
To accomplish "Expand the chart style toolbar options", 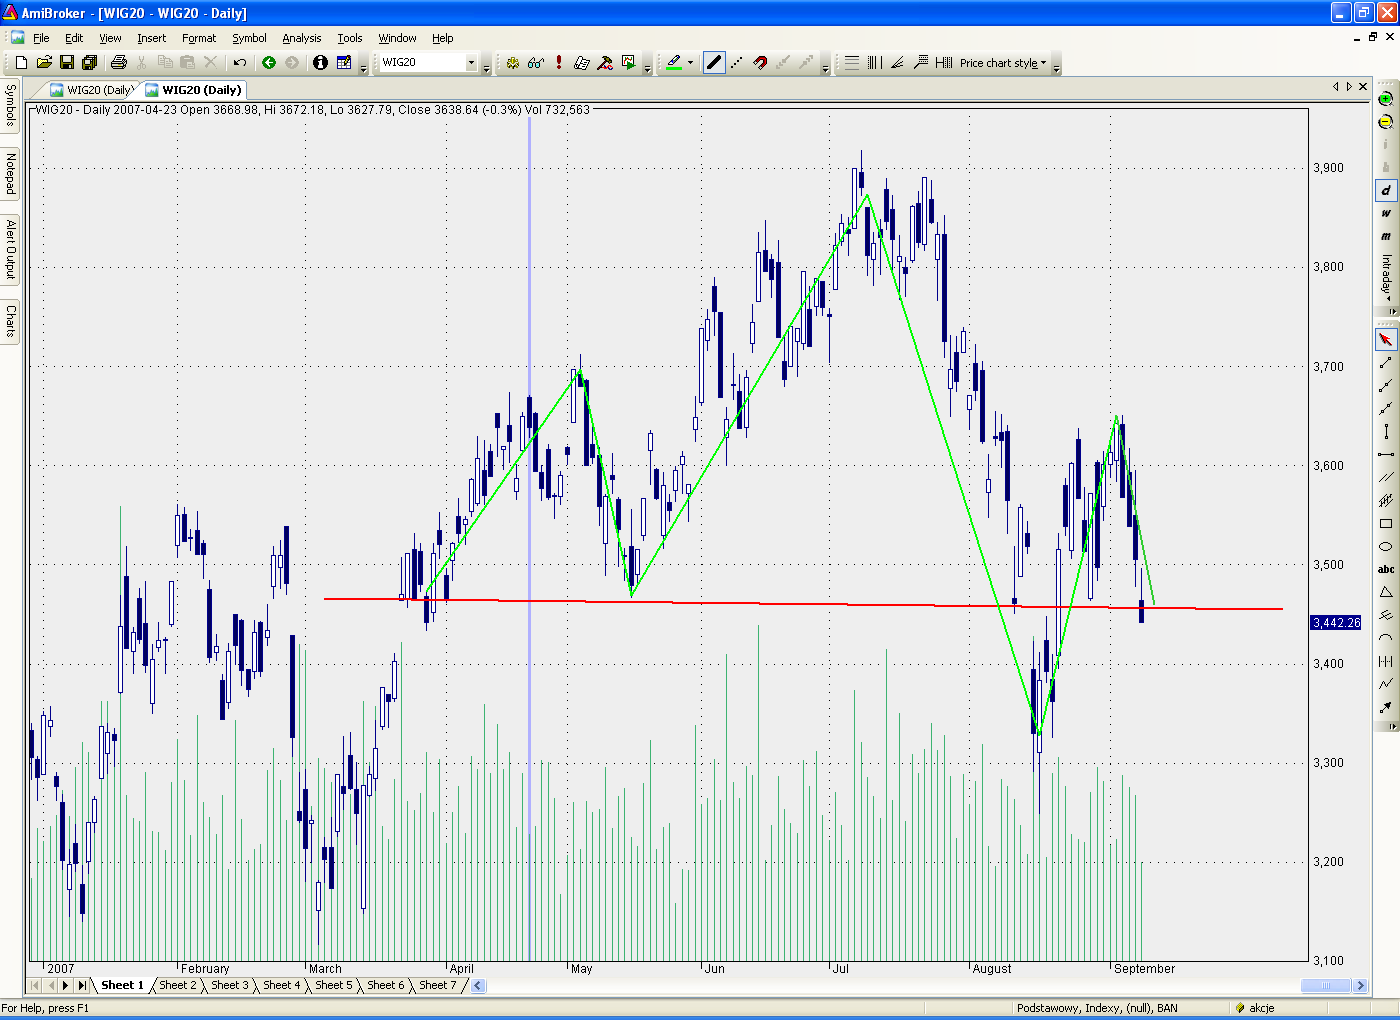I will pyautogui.click(x=1056, y=66).
